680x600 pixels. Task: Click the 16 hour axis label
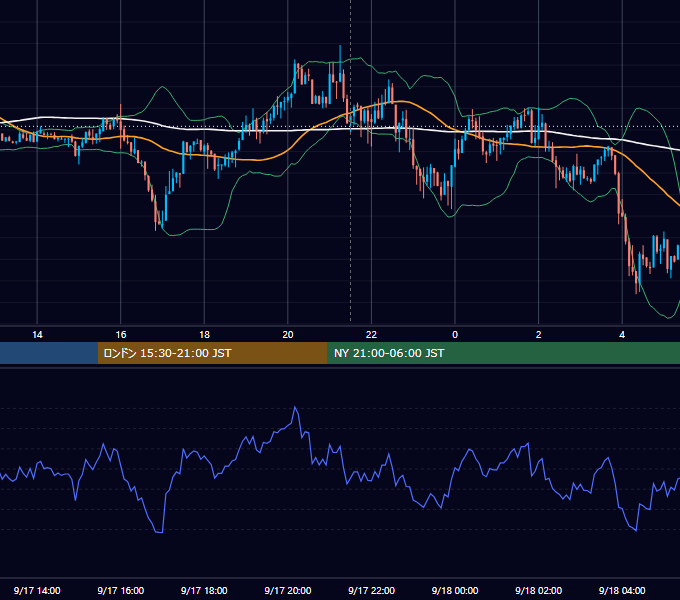click(x=121, y=335)
